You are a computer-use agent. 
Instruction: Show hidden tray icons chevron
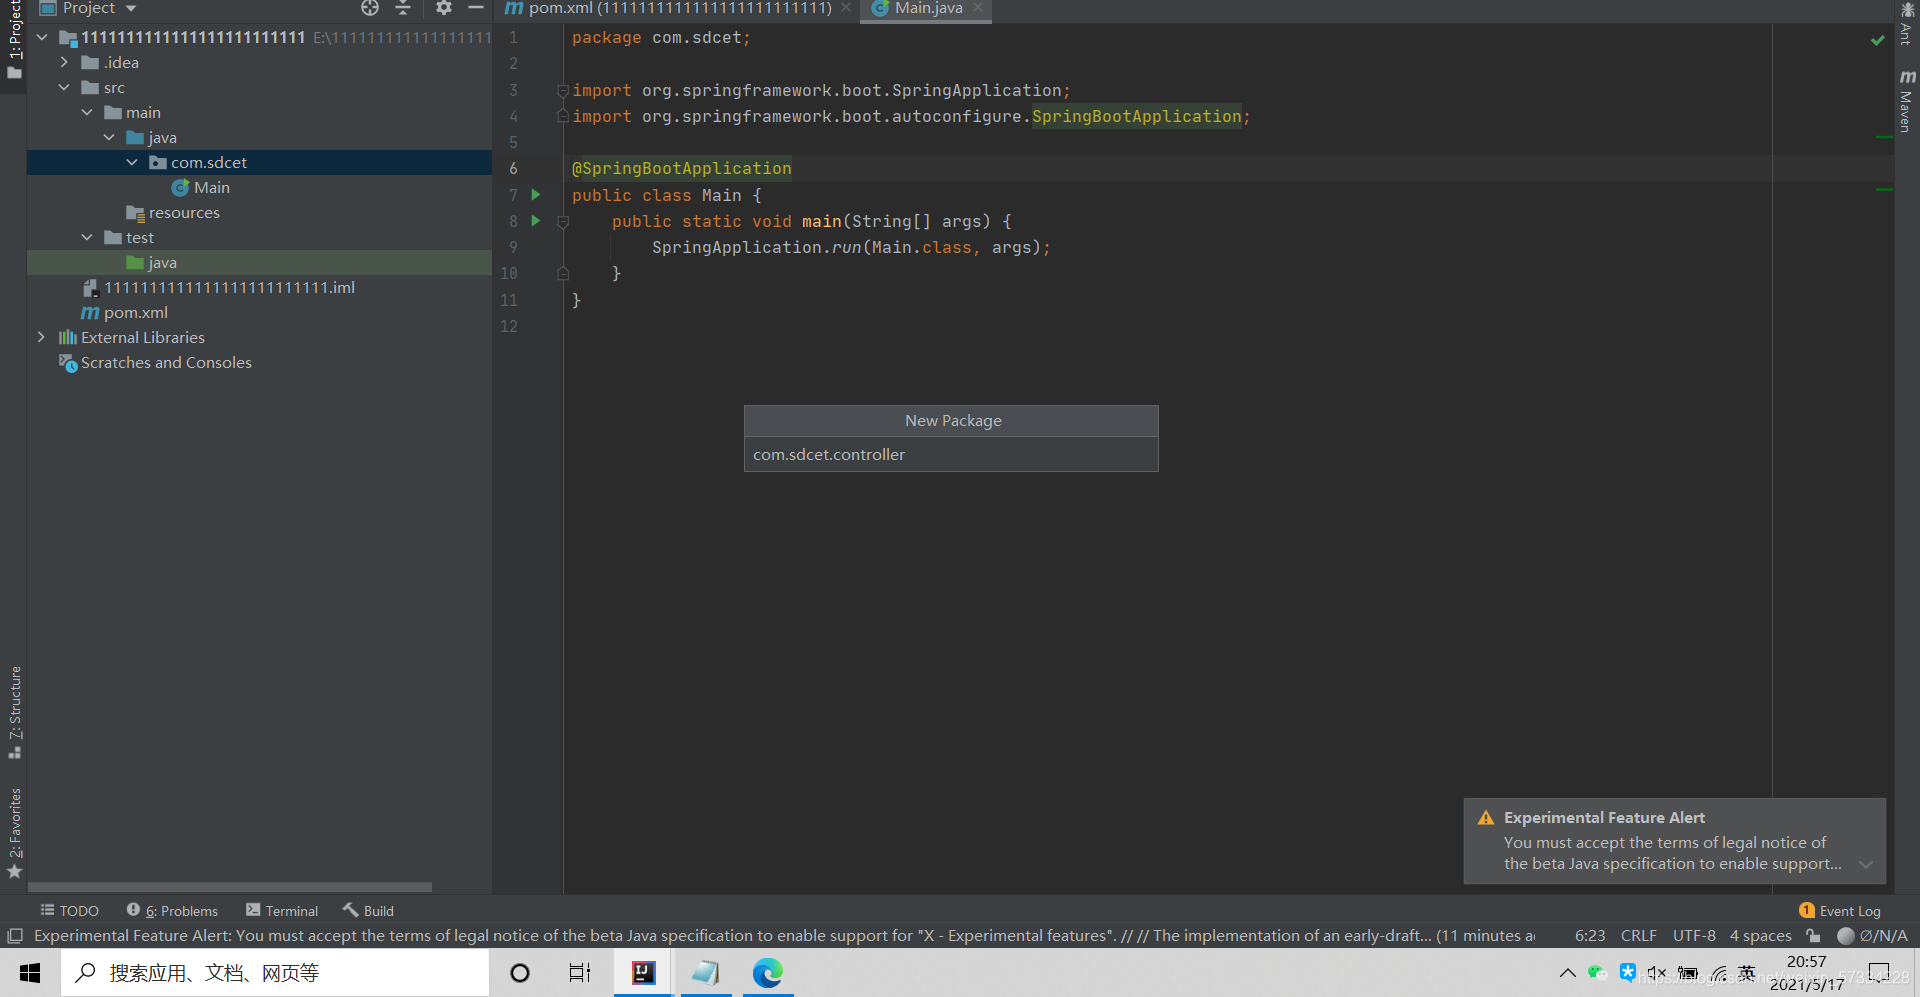coord(1567,973)
